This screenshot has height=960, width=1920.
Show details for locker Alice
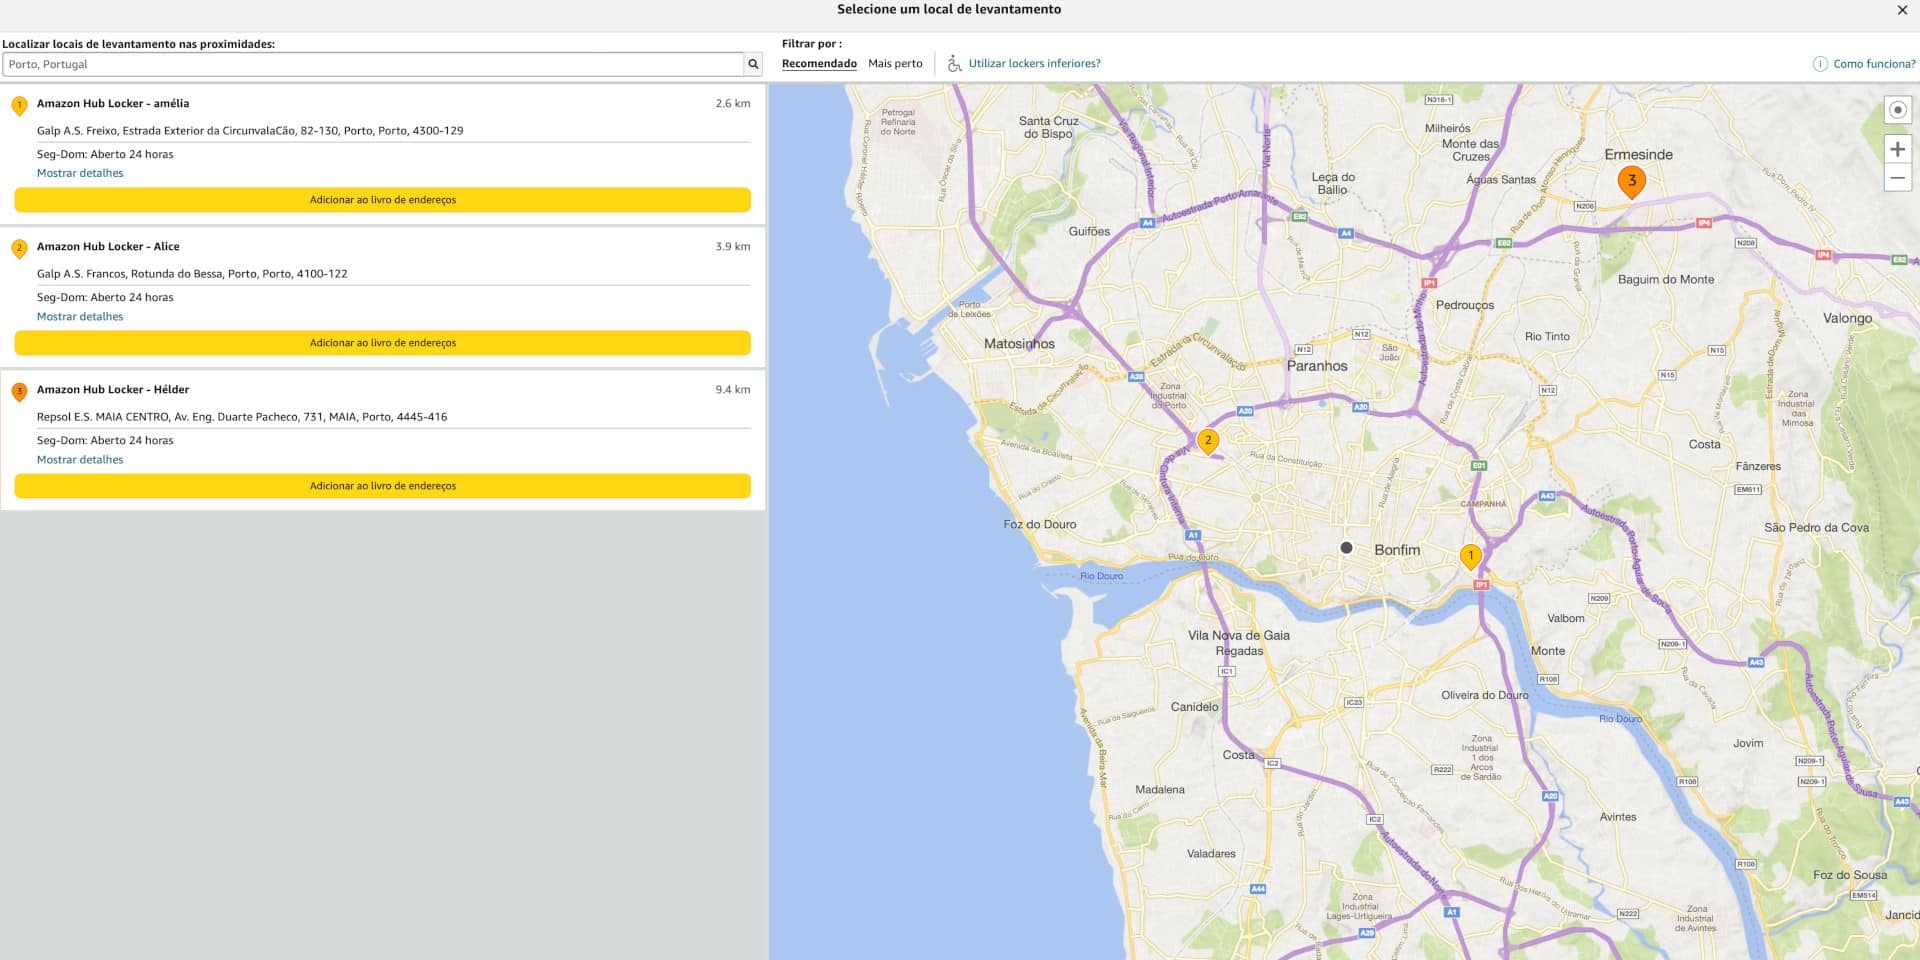pyautogui.click(x=80, y=317)
